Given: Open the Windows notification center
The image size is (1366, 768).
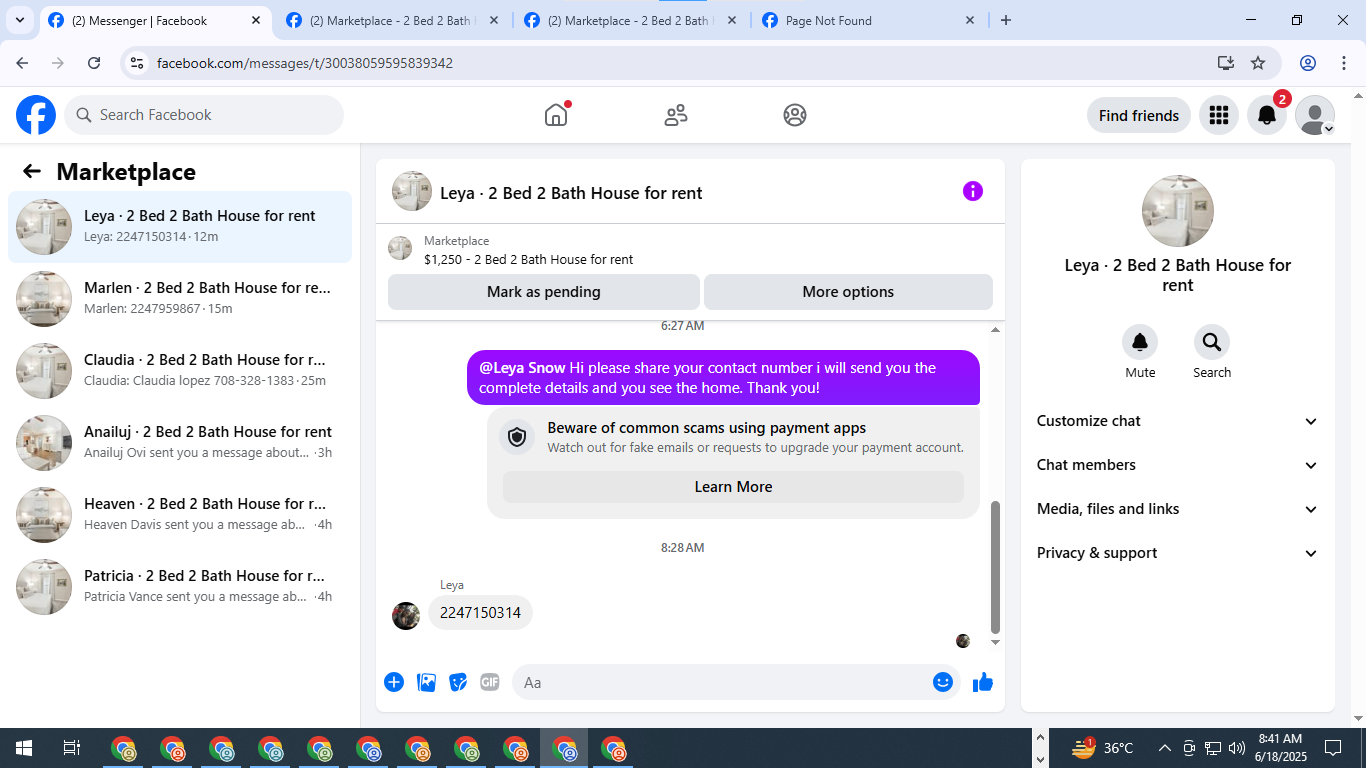Looking at the screenshot, I should [1333, 748].
